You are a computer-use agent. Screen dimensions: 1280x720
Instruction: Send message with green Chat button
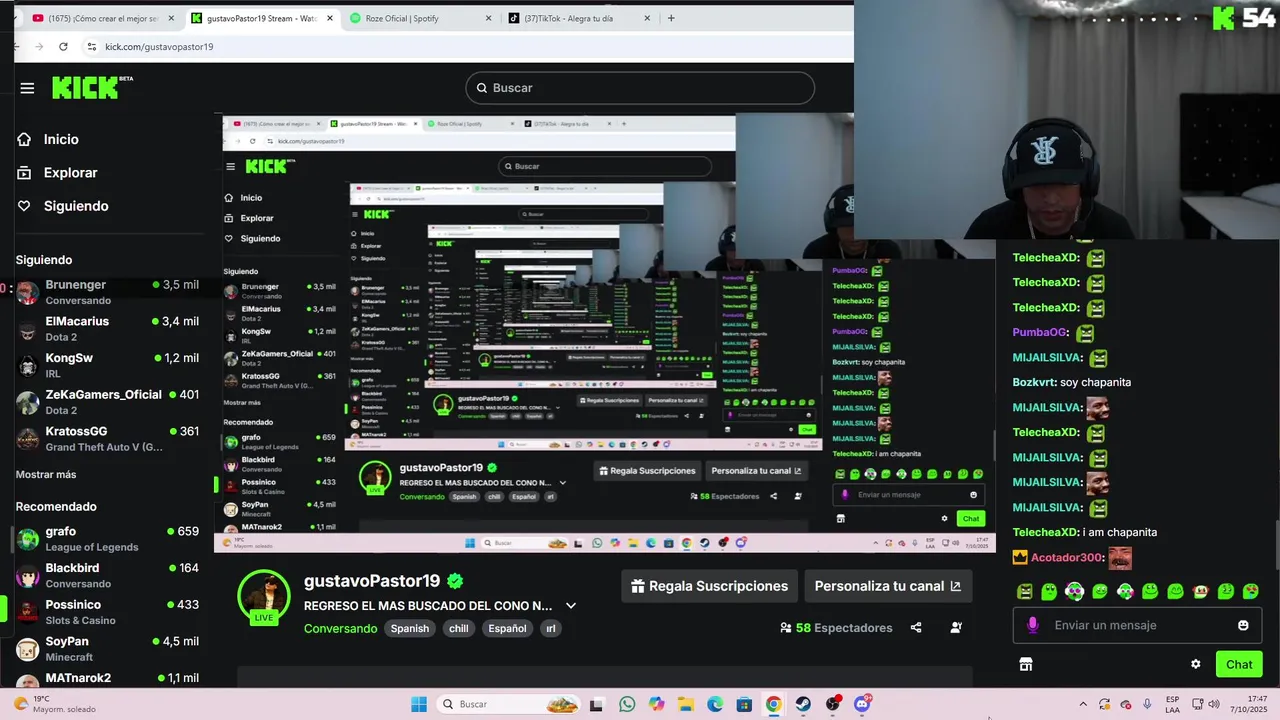[1239, 664]
